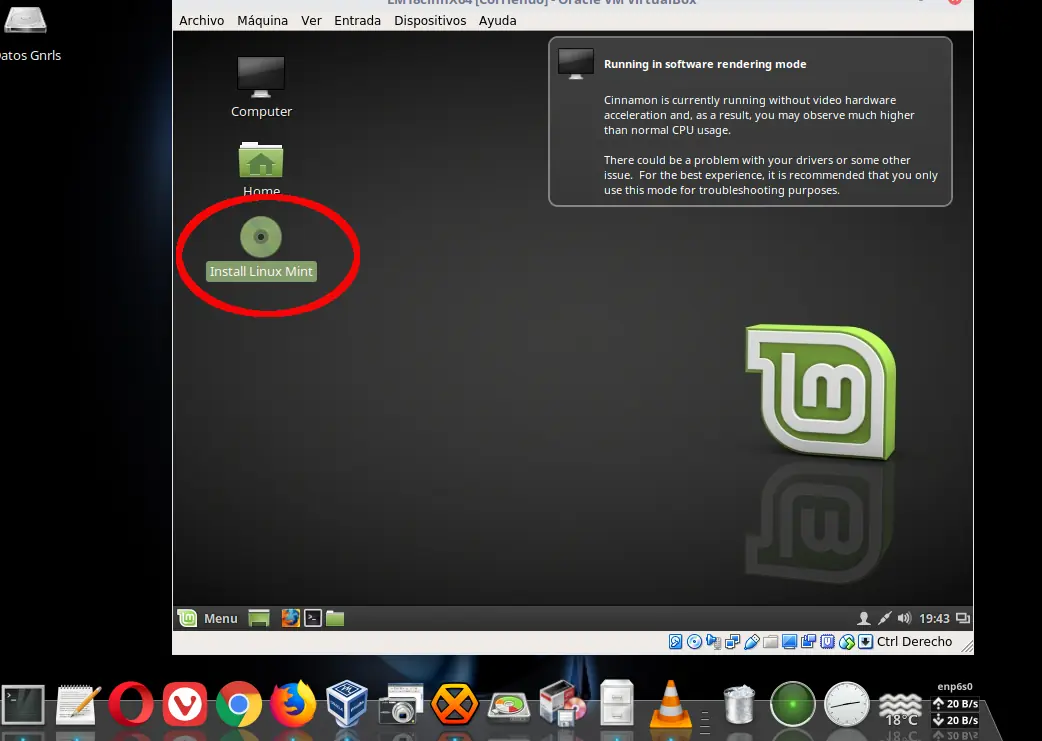
Task: Open the screenshot camera tool in dock
Action: [401, 704]
